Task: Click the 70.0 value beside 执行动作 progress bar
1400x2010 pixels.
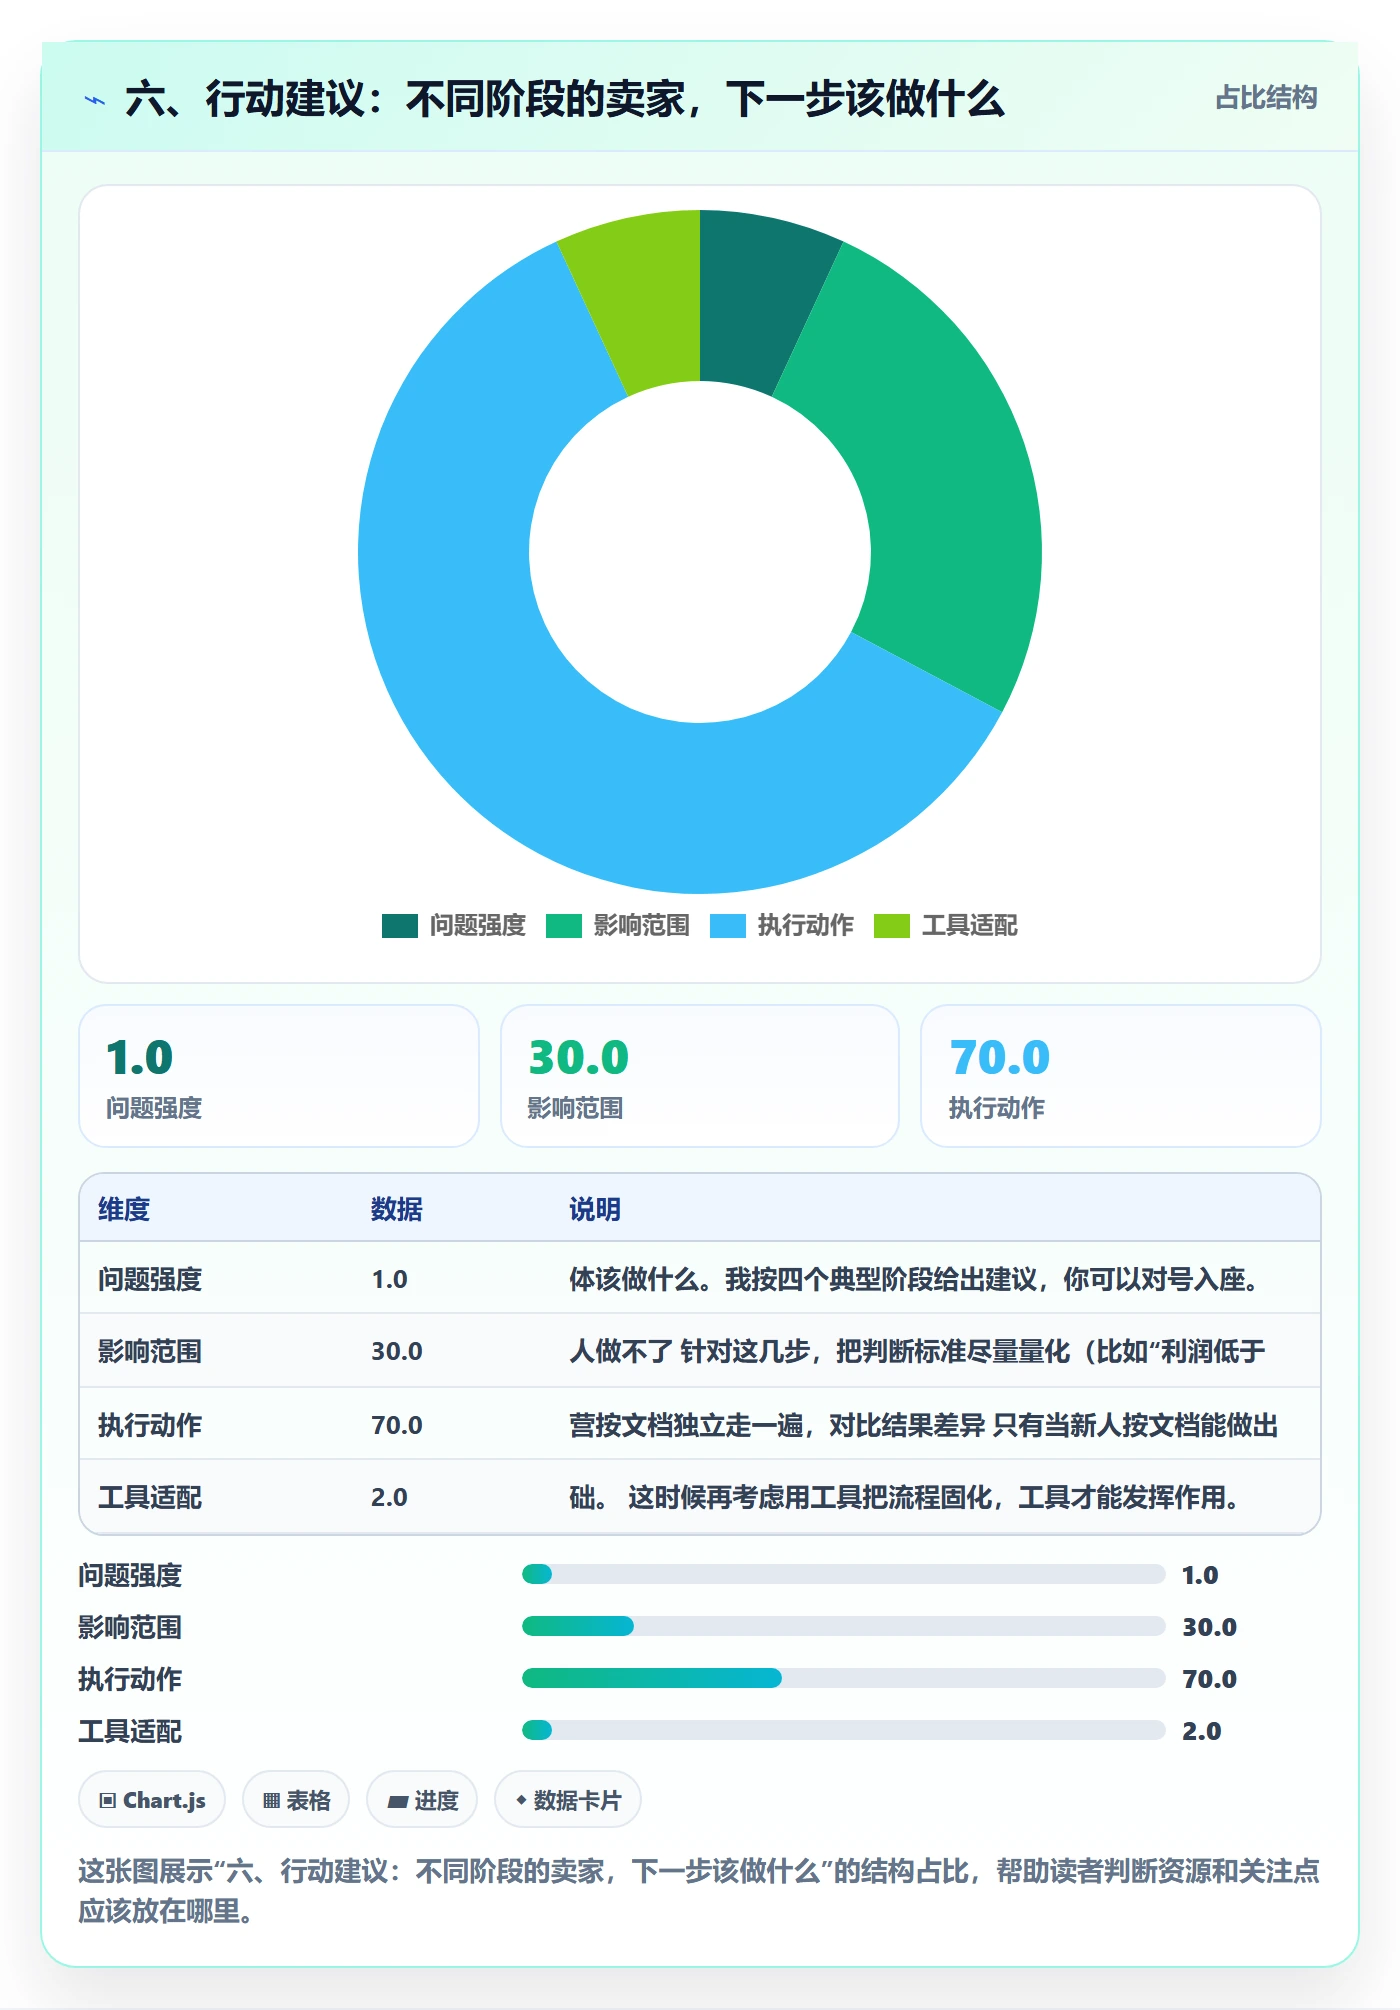Action: point(1210,1679)
